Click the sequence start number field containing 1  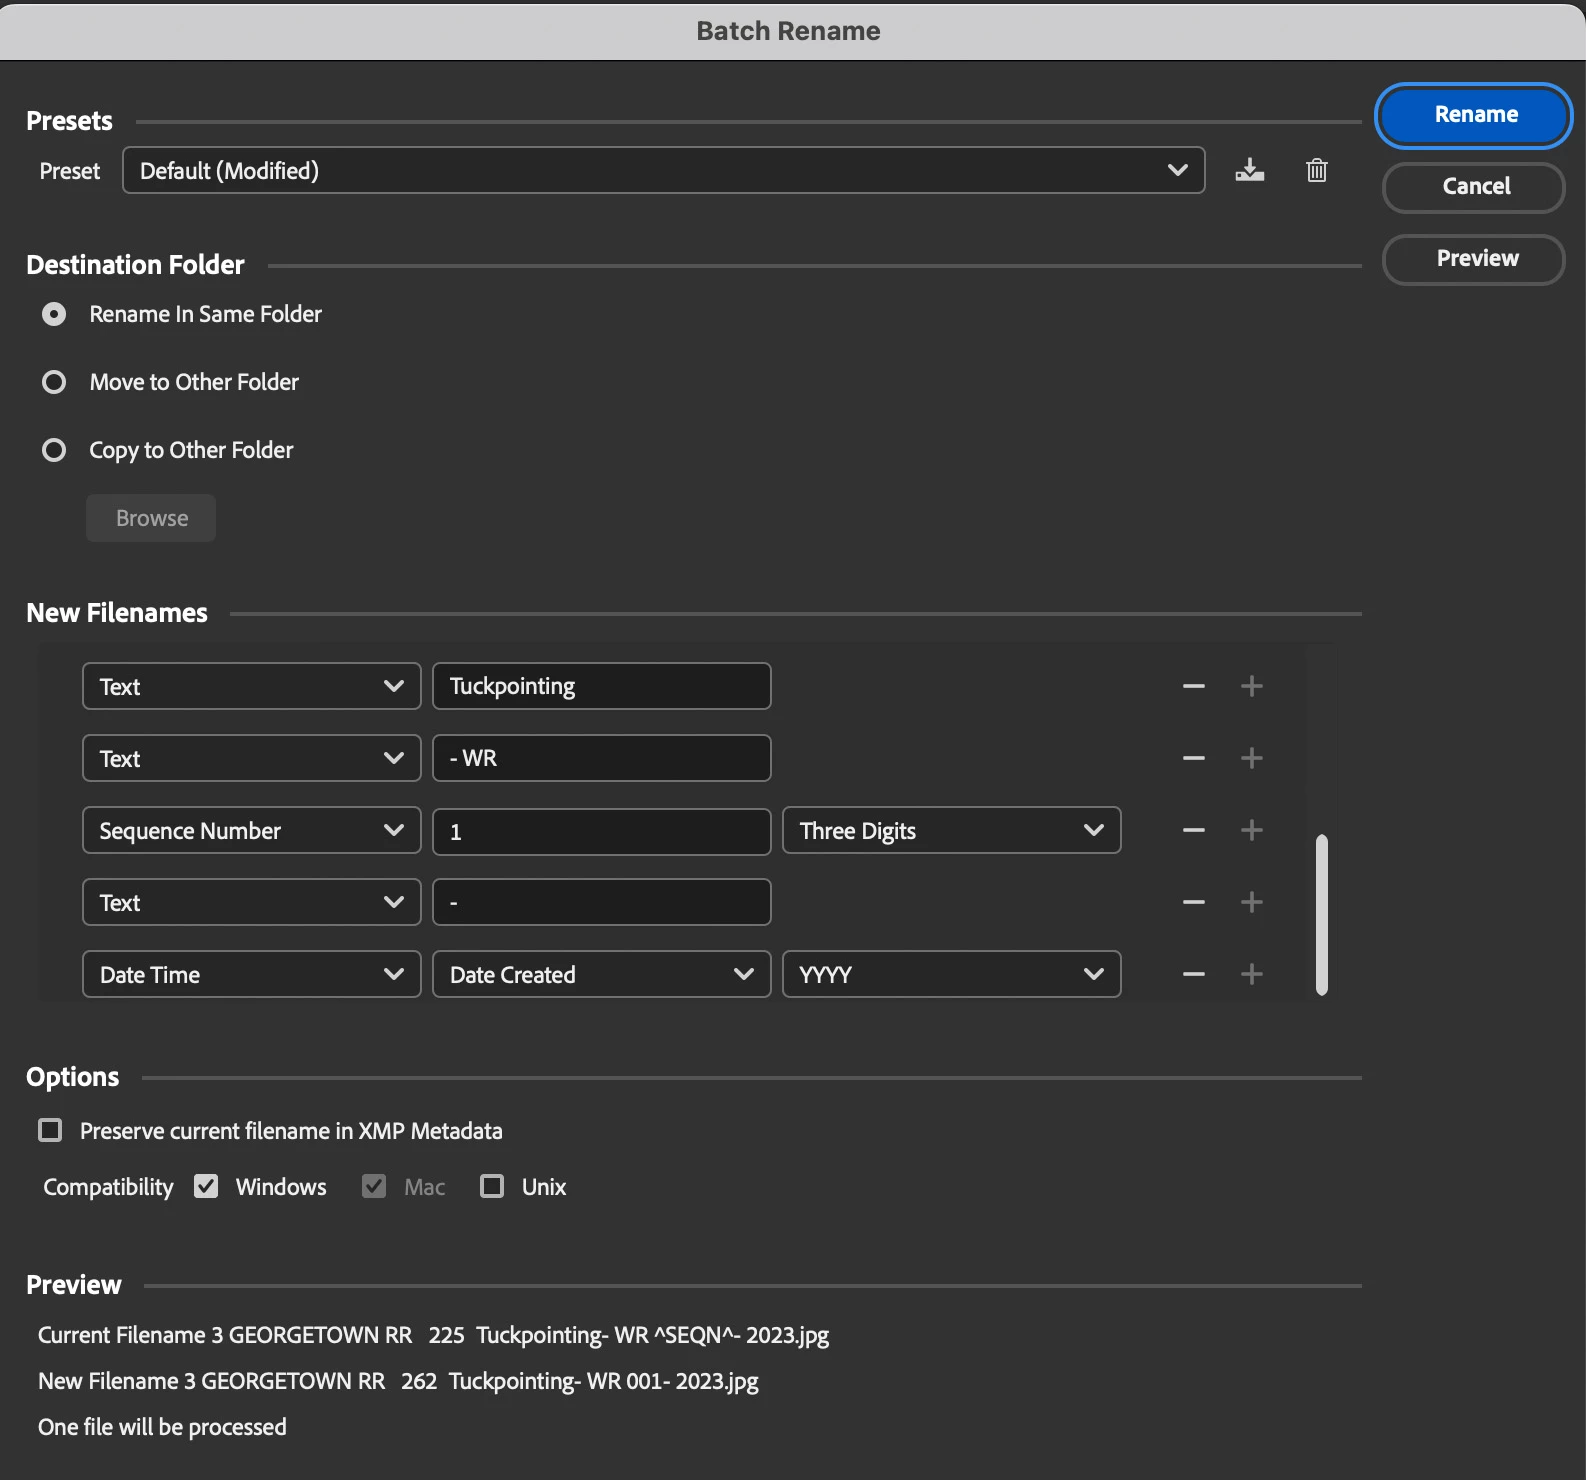(602, 831)
